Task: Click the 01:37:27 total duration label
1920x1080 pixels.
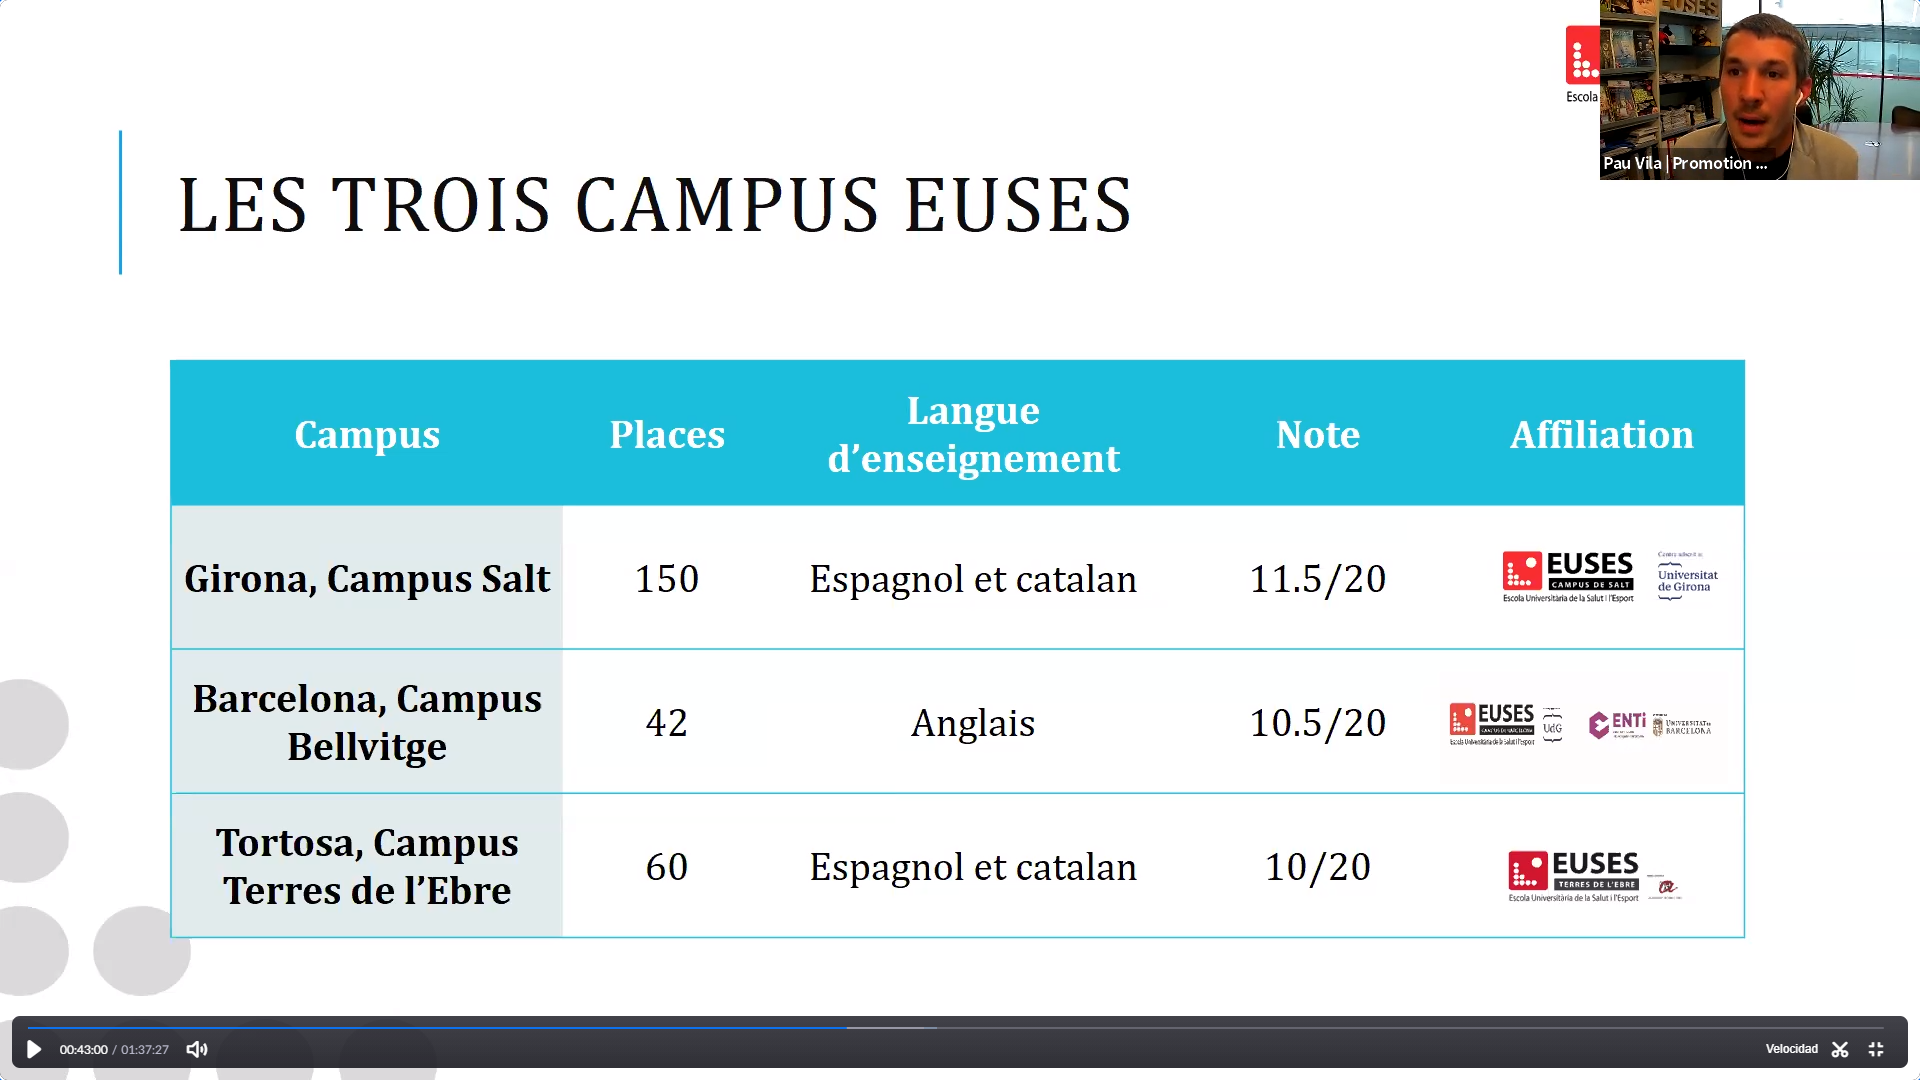Action: point(145,1049)
